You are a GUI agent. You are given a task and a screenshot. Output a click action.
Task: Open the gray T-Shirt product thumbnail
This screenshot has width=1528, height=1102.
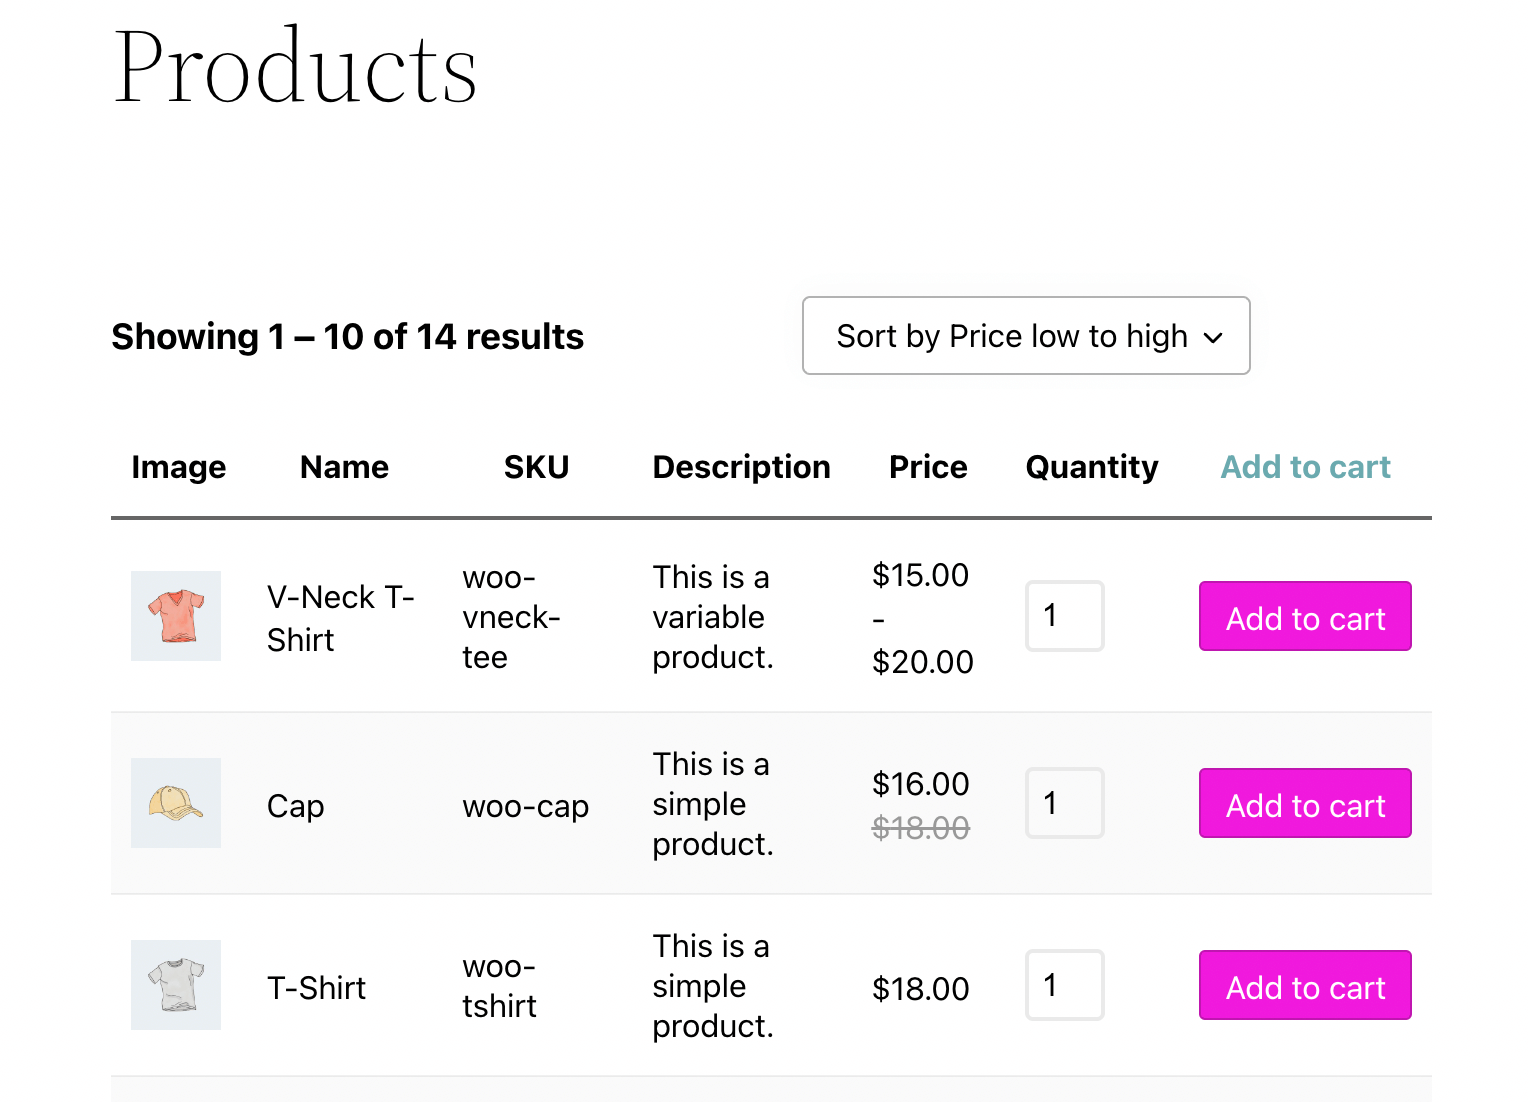pyautogui.click(x=176, y=985)
